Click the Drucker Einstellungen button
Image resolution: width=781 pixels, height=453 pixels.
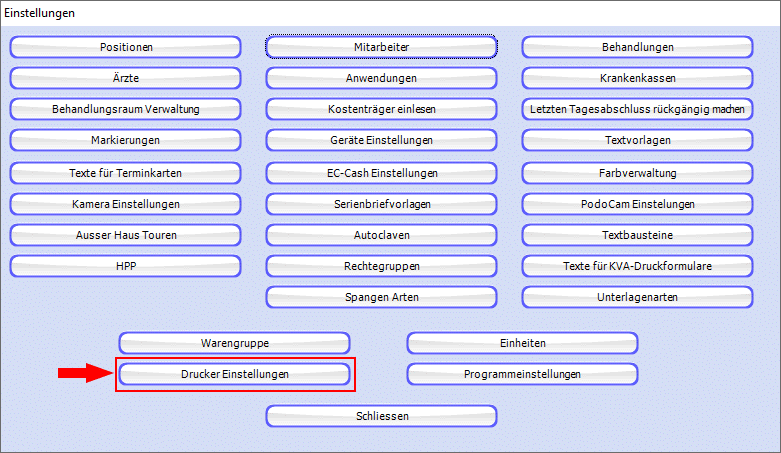coord(234,374)
